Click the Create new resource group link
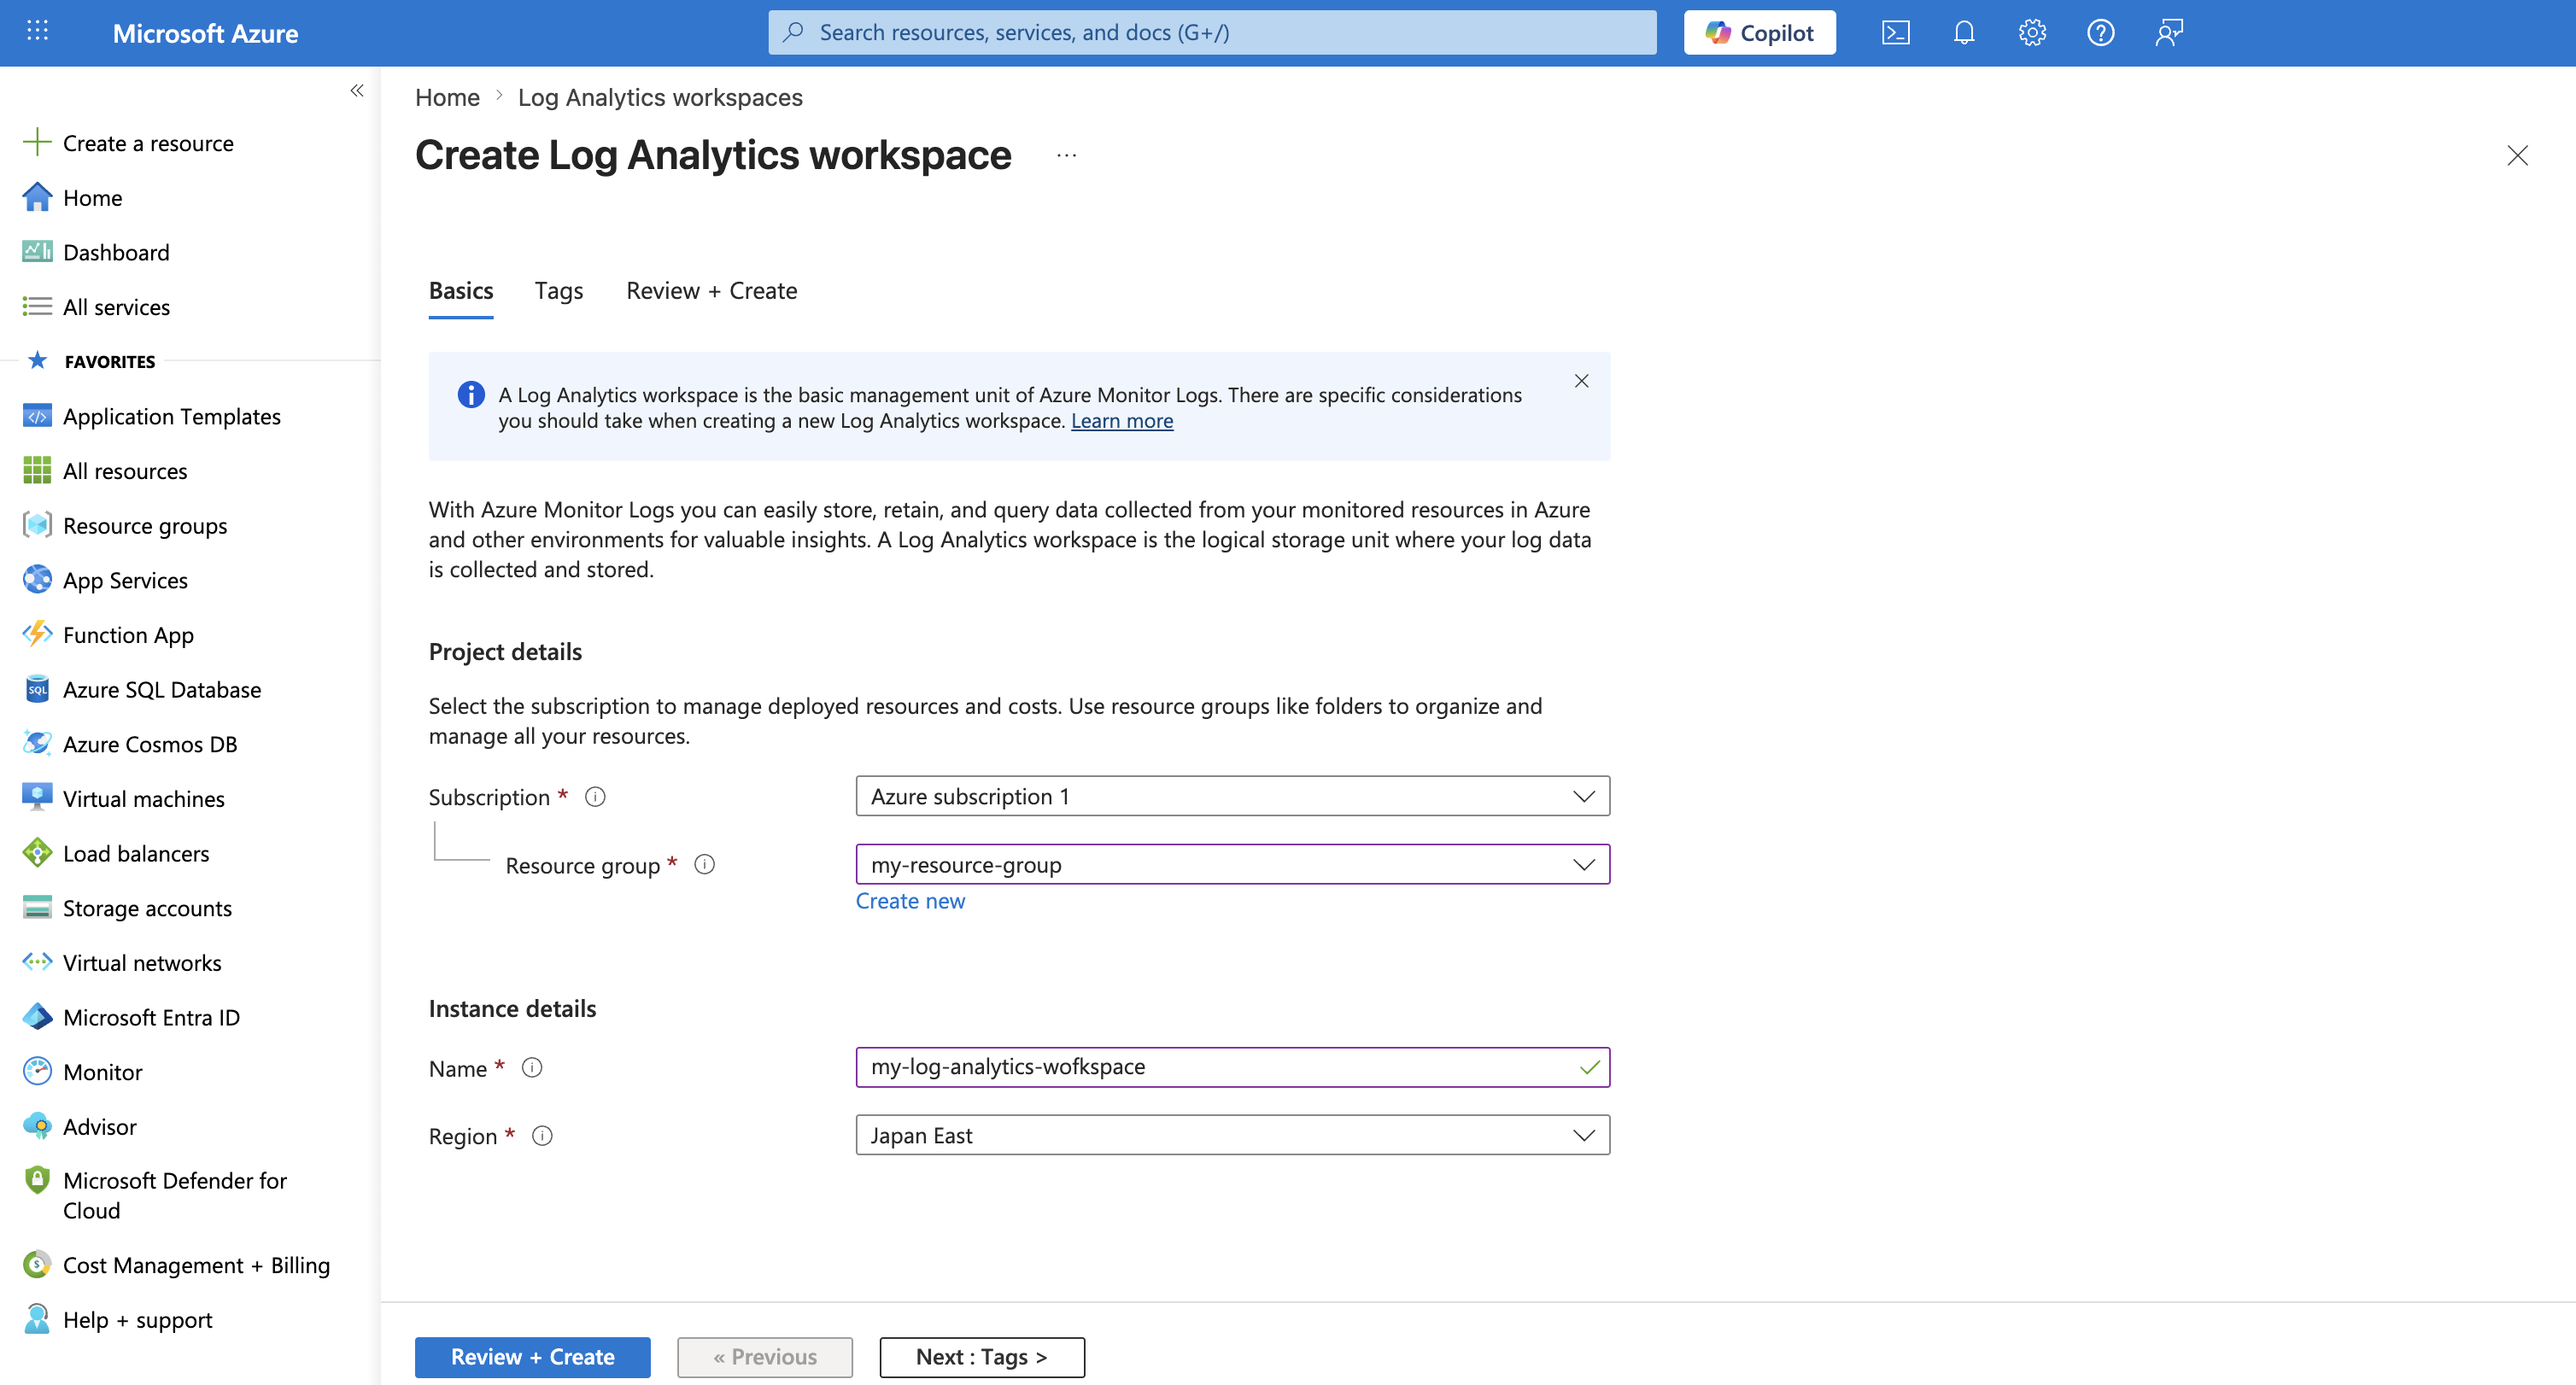 910,901
